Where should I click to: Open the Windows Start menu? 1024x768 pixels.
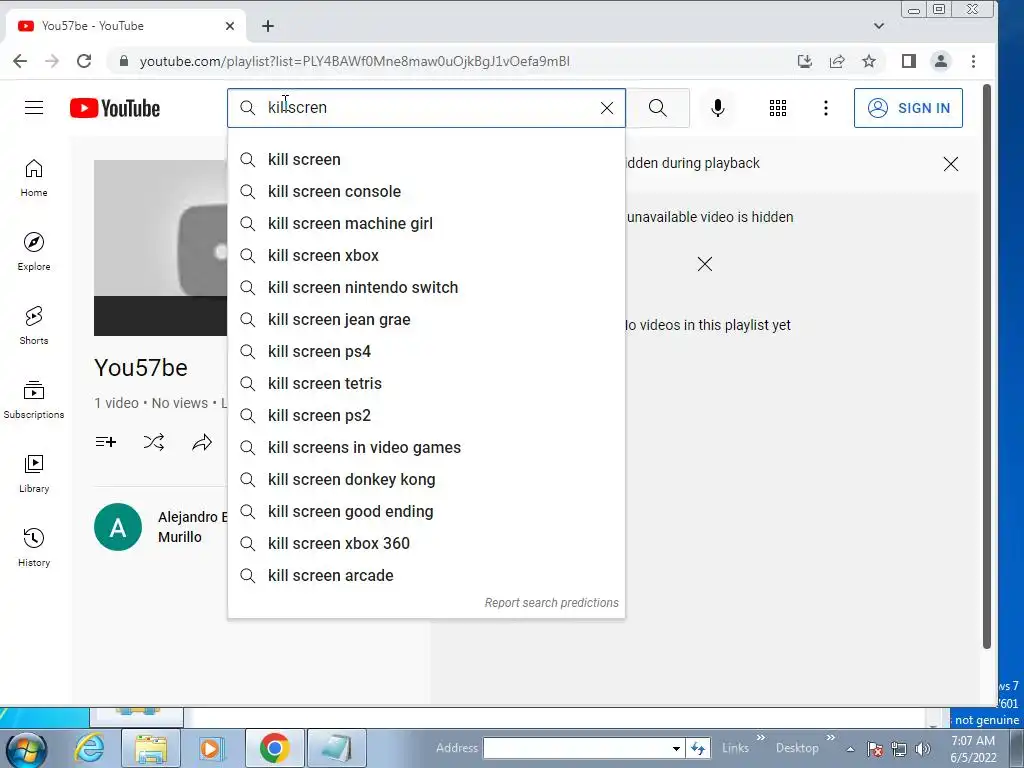pos(24,748)
